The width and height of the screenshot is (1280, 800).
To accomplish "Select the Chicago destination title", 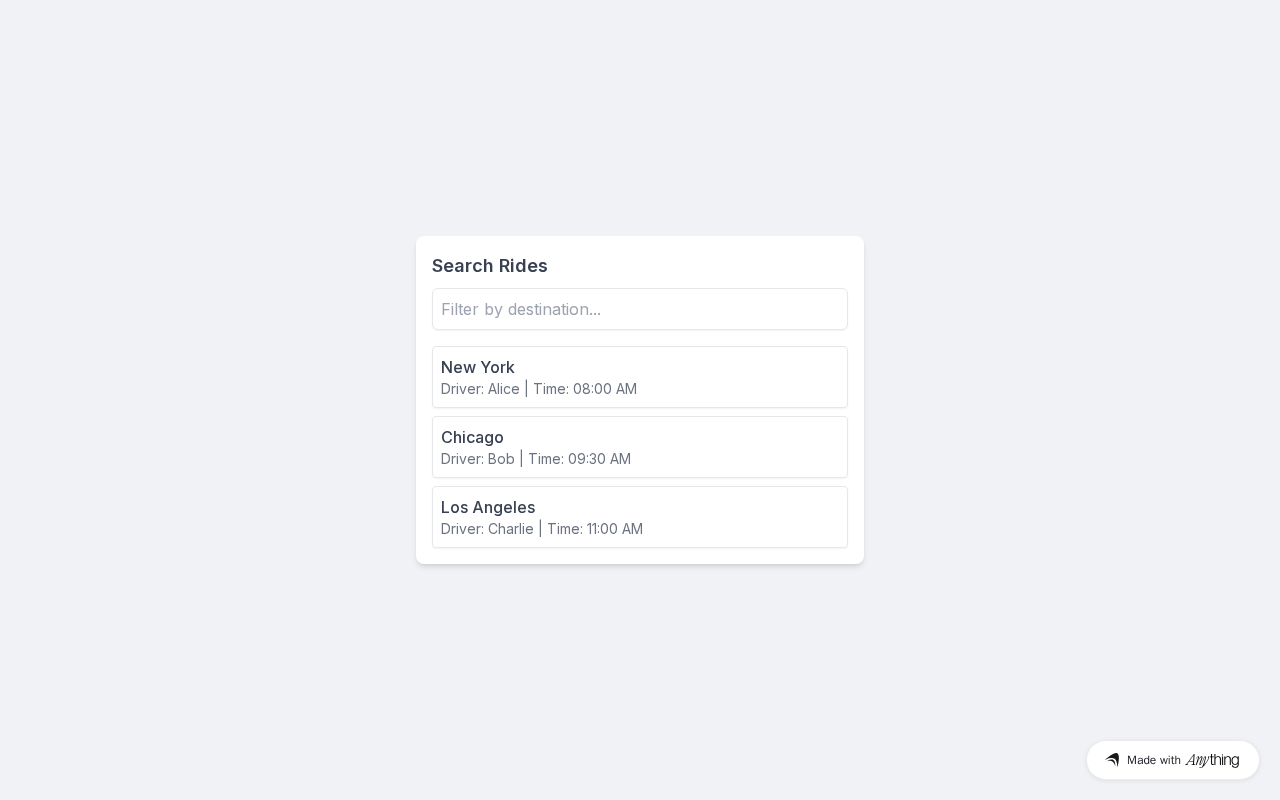I will [x=472, y=437].
